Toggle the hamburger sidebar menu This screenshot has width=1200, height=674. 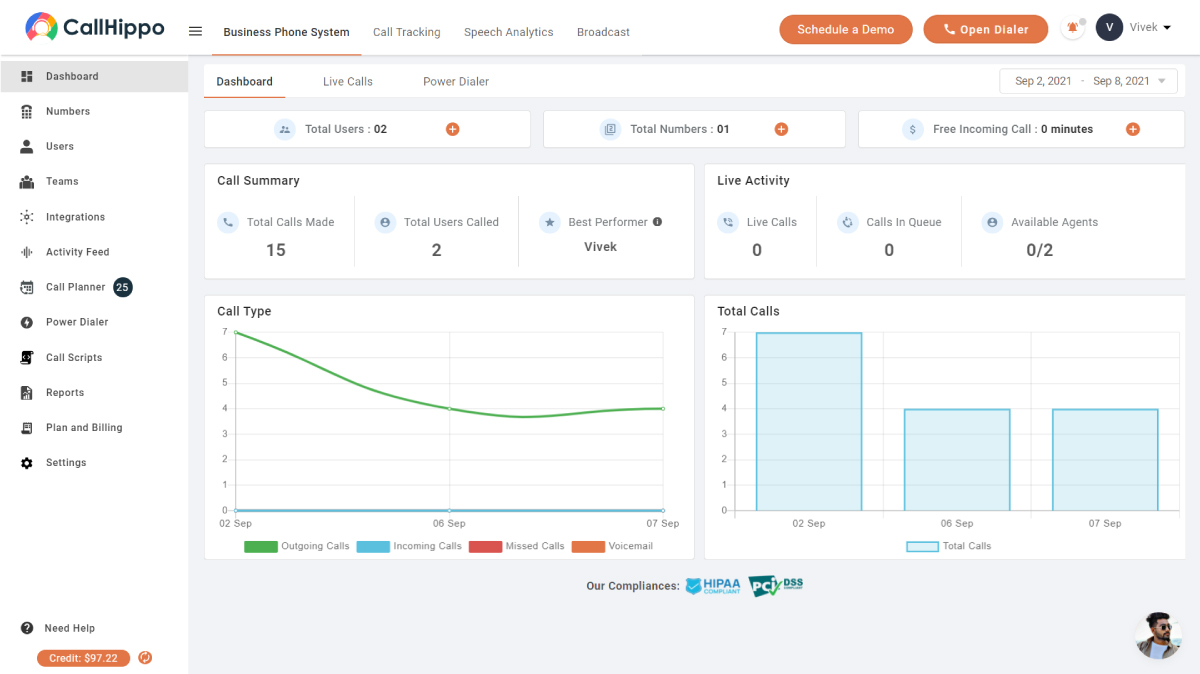point(195,31)
